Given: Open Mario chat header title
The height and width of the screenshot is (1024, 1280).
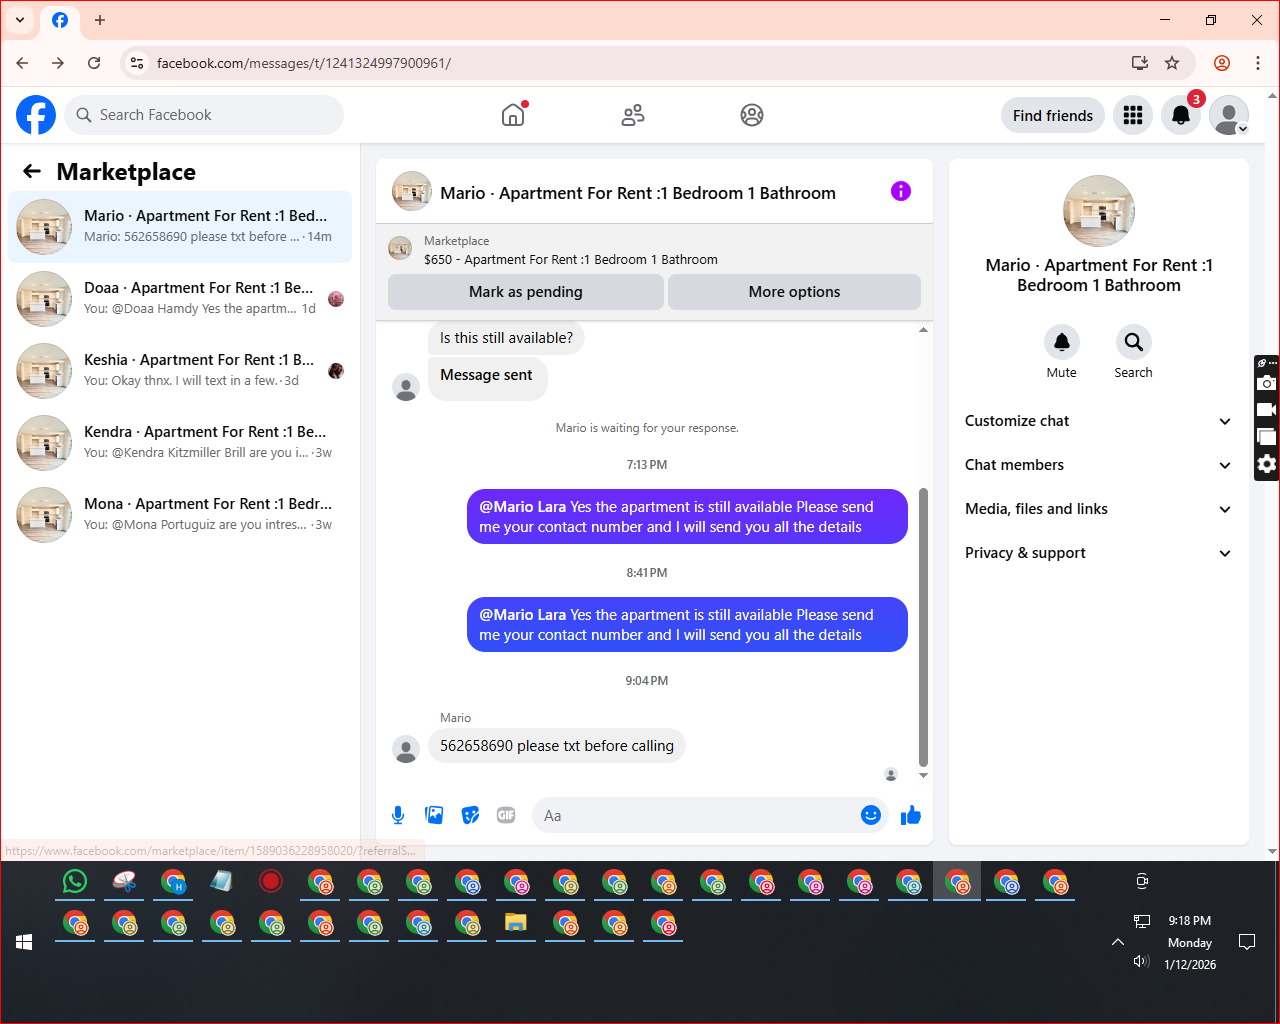Looking at the screenshot, I should coord(638,193).
